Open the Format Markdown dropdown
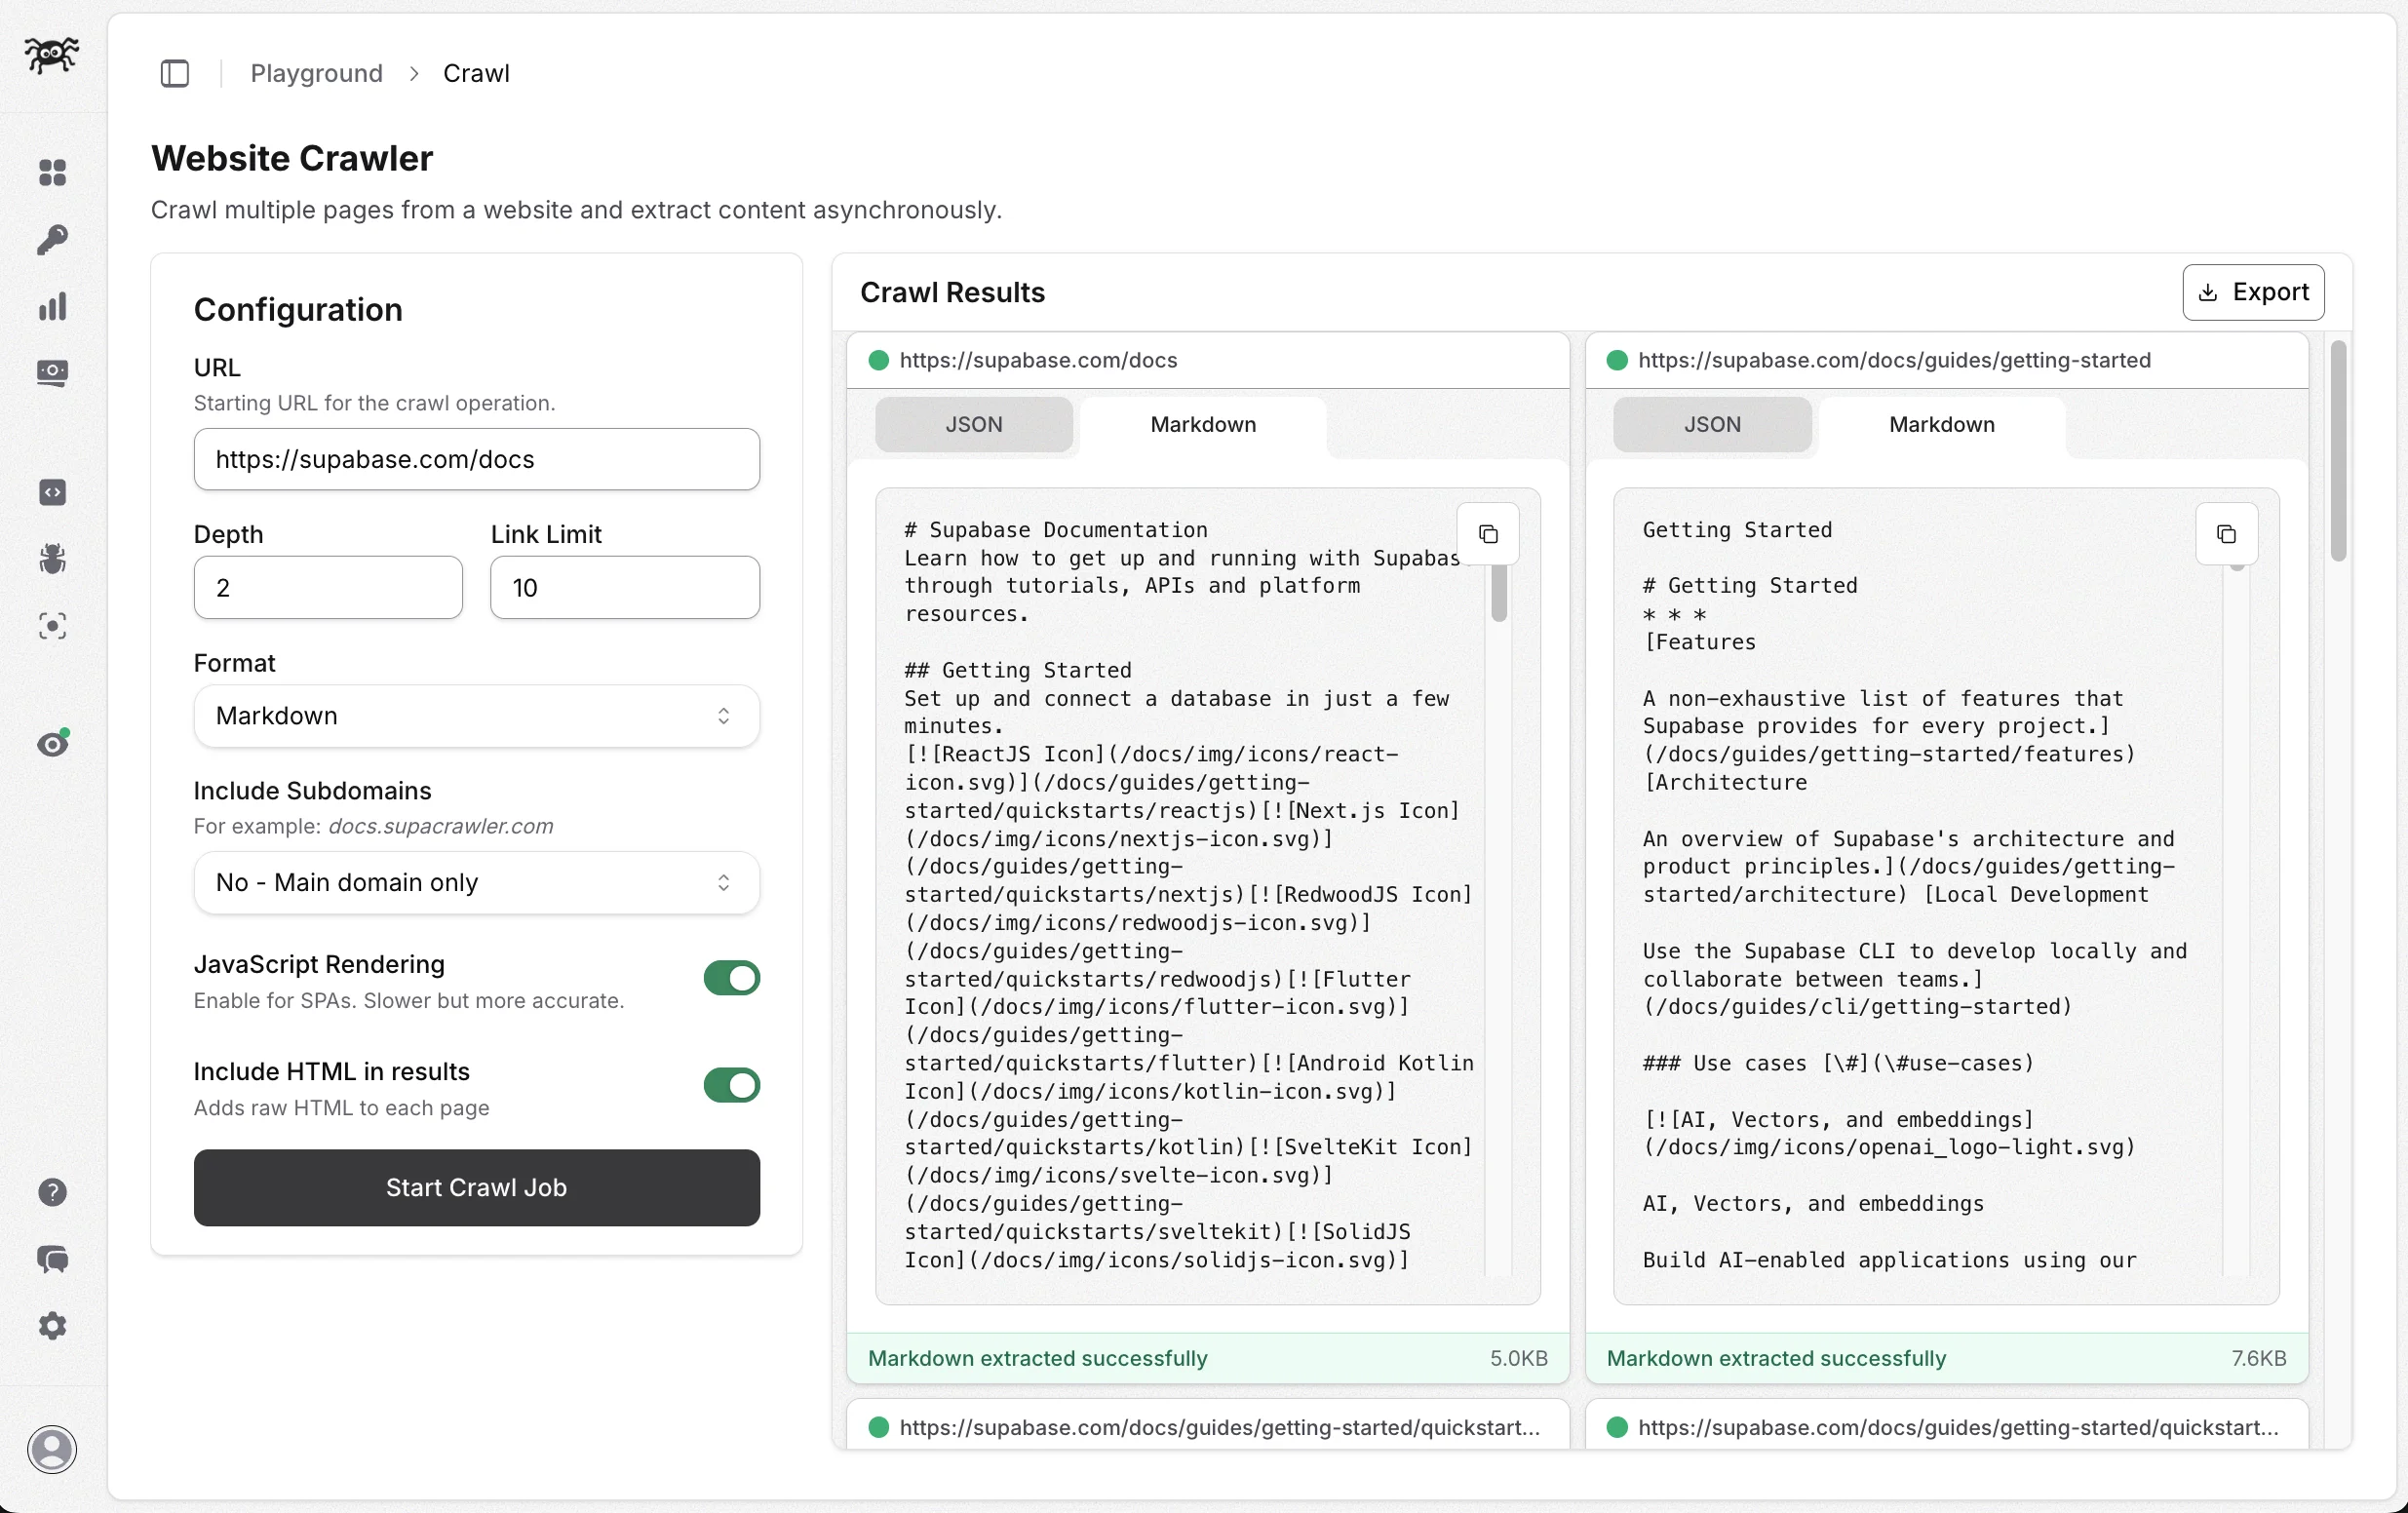Screen dimensions: 2408x1513 [476, 716]
